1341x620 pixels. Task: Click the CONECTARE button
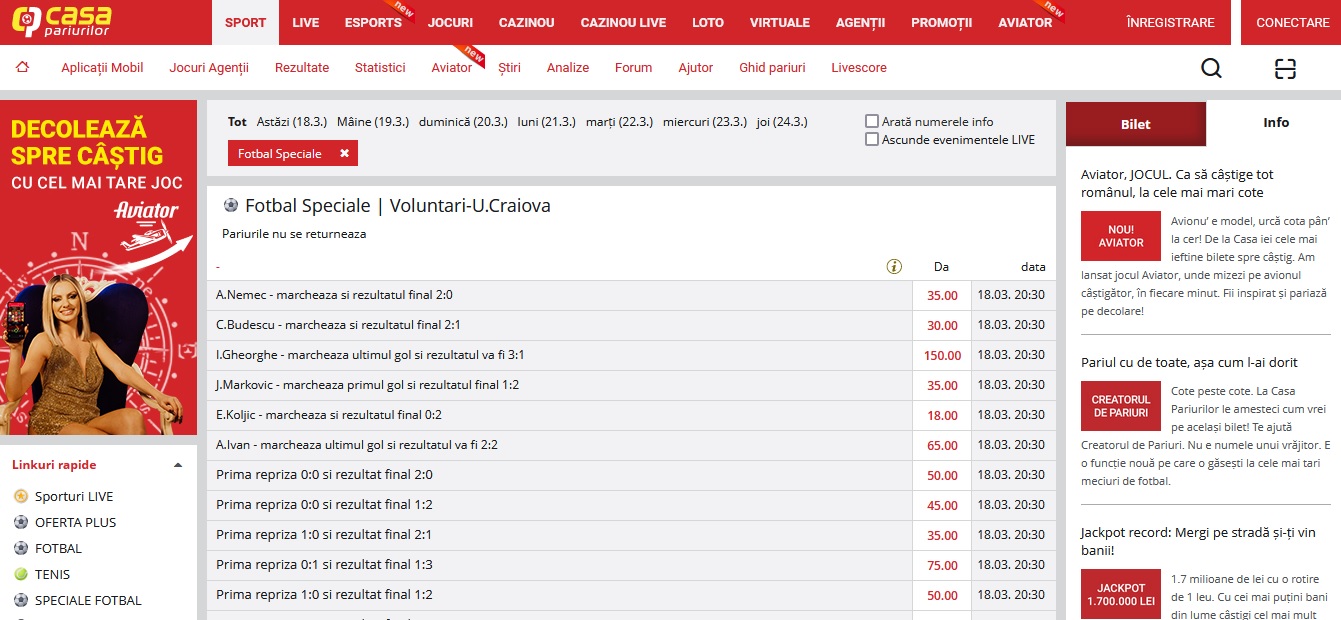[x=1292, y=22]
